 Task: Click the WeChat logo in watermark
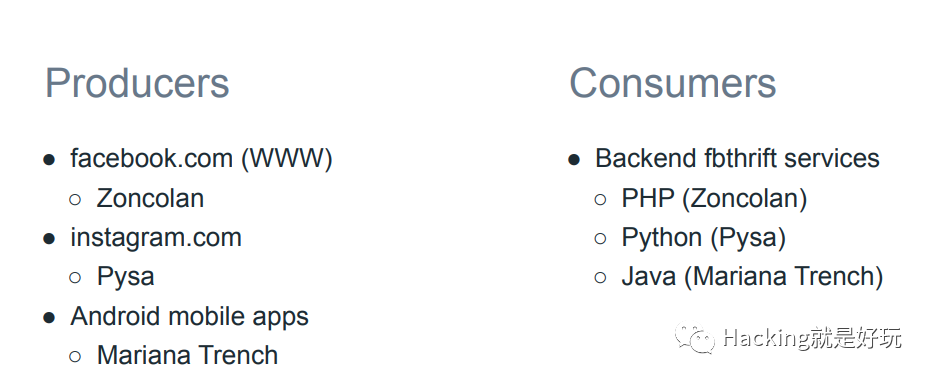pos(694,339)
